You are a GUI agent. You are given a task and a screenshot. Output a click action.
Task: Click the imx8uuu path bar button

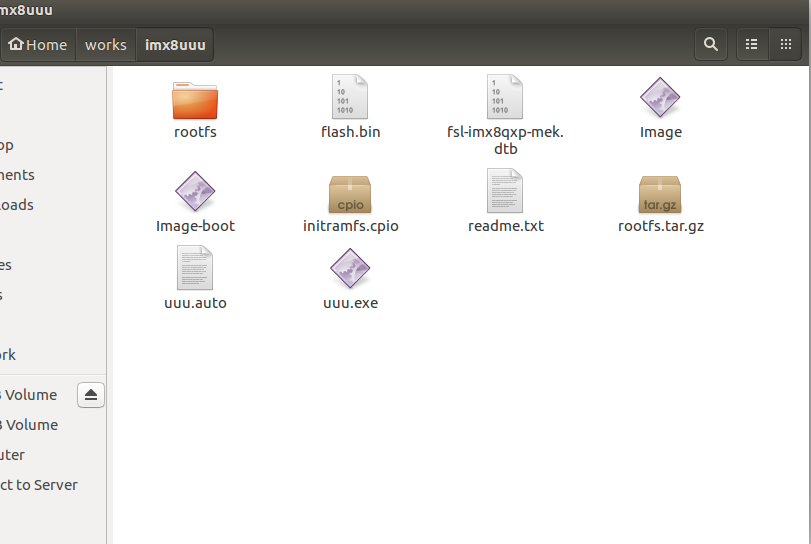pos(175,45)
